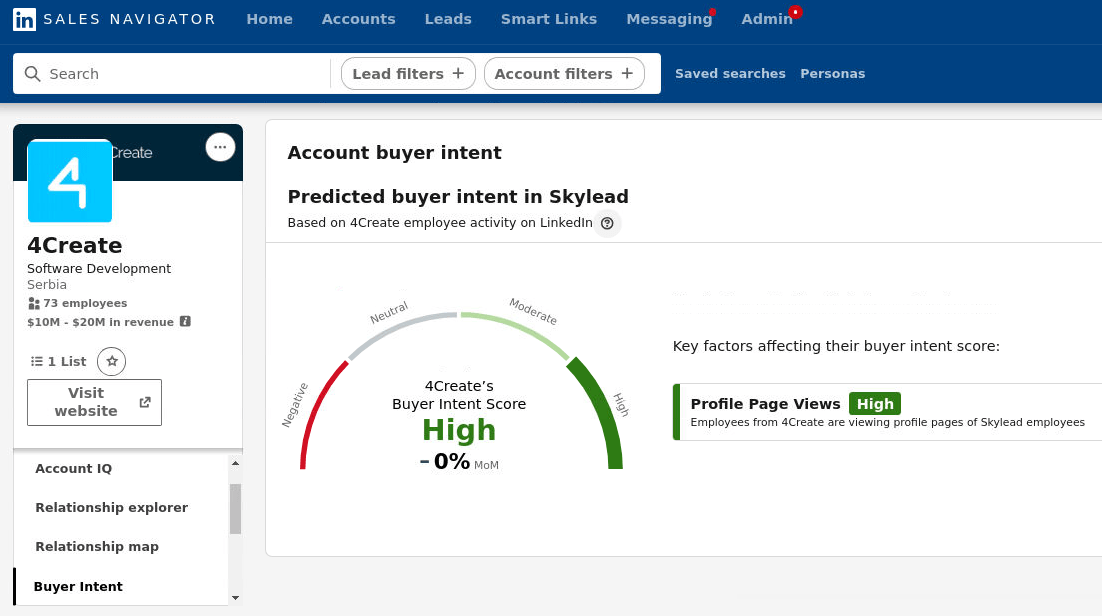1102x616 pixels.
Task: Click the Visit website button
Action: (x=94, y=402)
